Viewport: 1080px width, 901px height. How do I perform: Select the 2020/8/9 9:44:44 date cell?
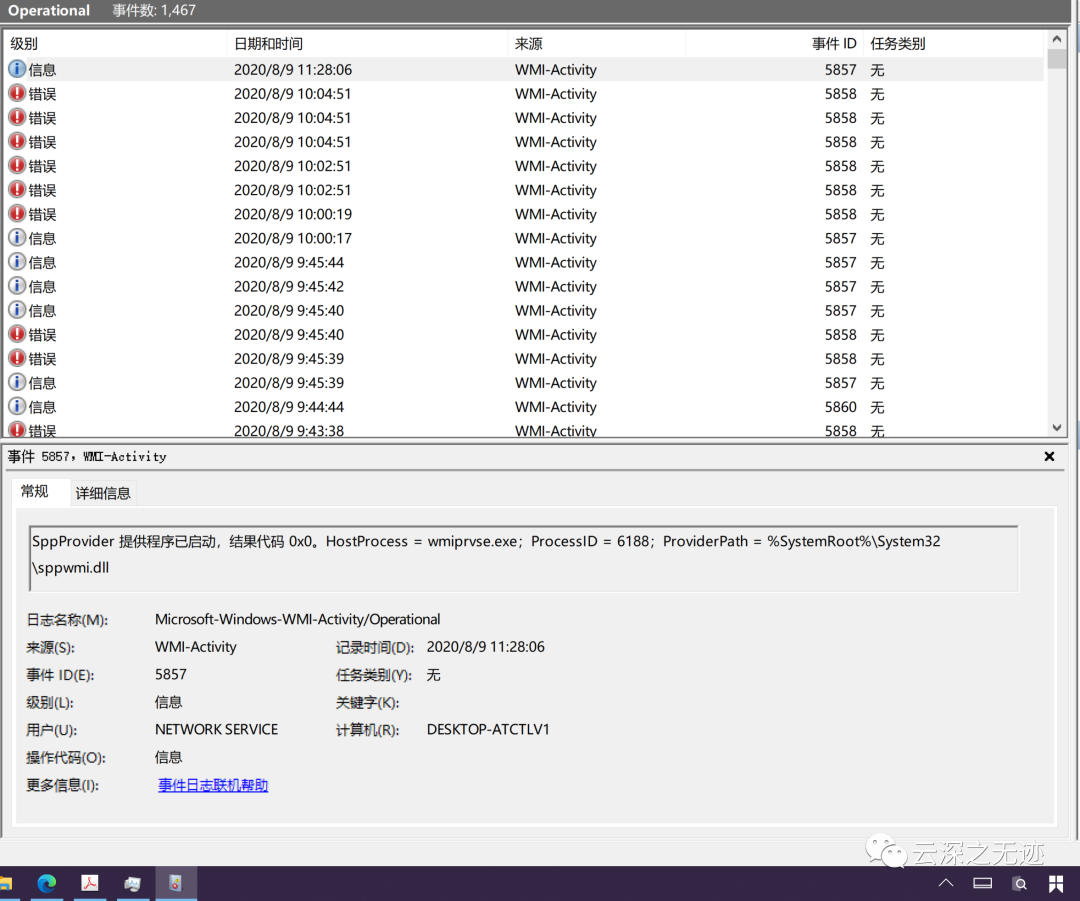coord(289,407)
